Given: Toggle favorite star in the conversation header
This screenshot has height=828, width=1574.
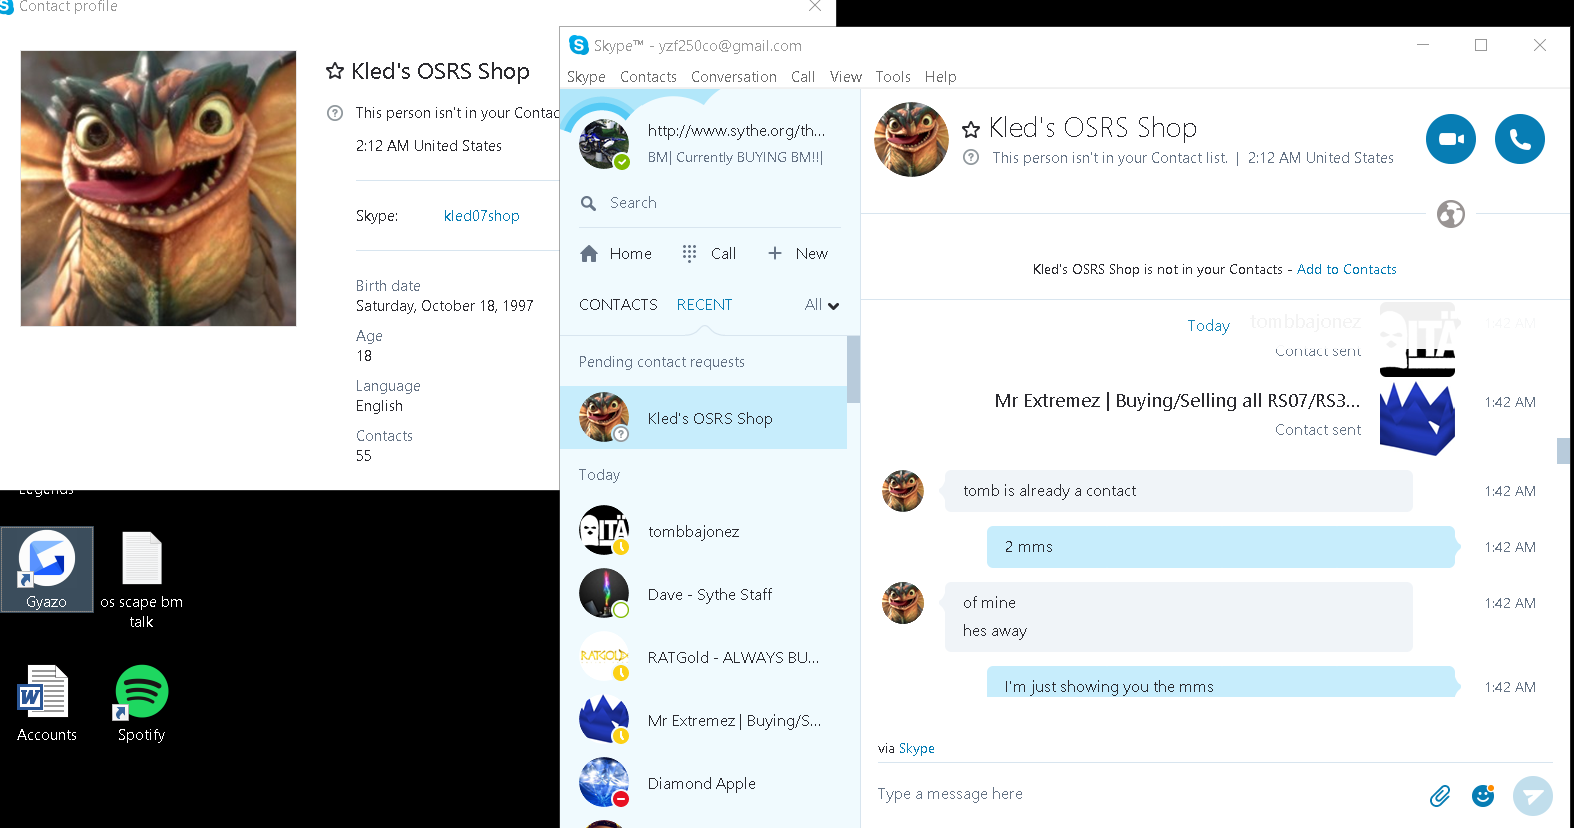Looking at the screenshot, I should tap(970, 129).
